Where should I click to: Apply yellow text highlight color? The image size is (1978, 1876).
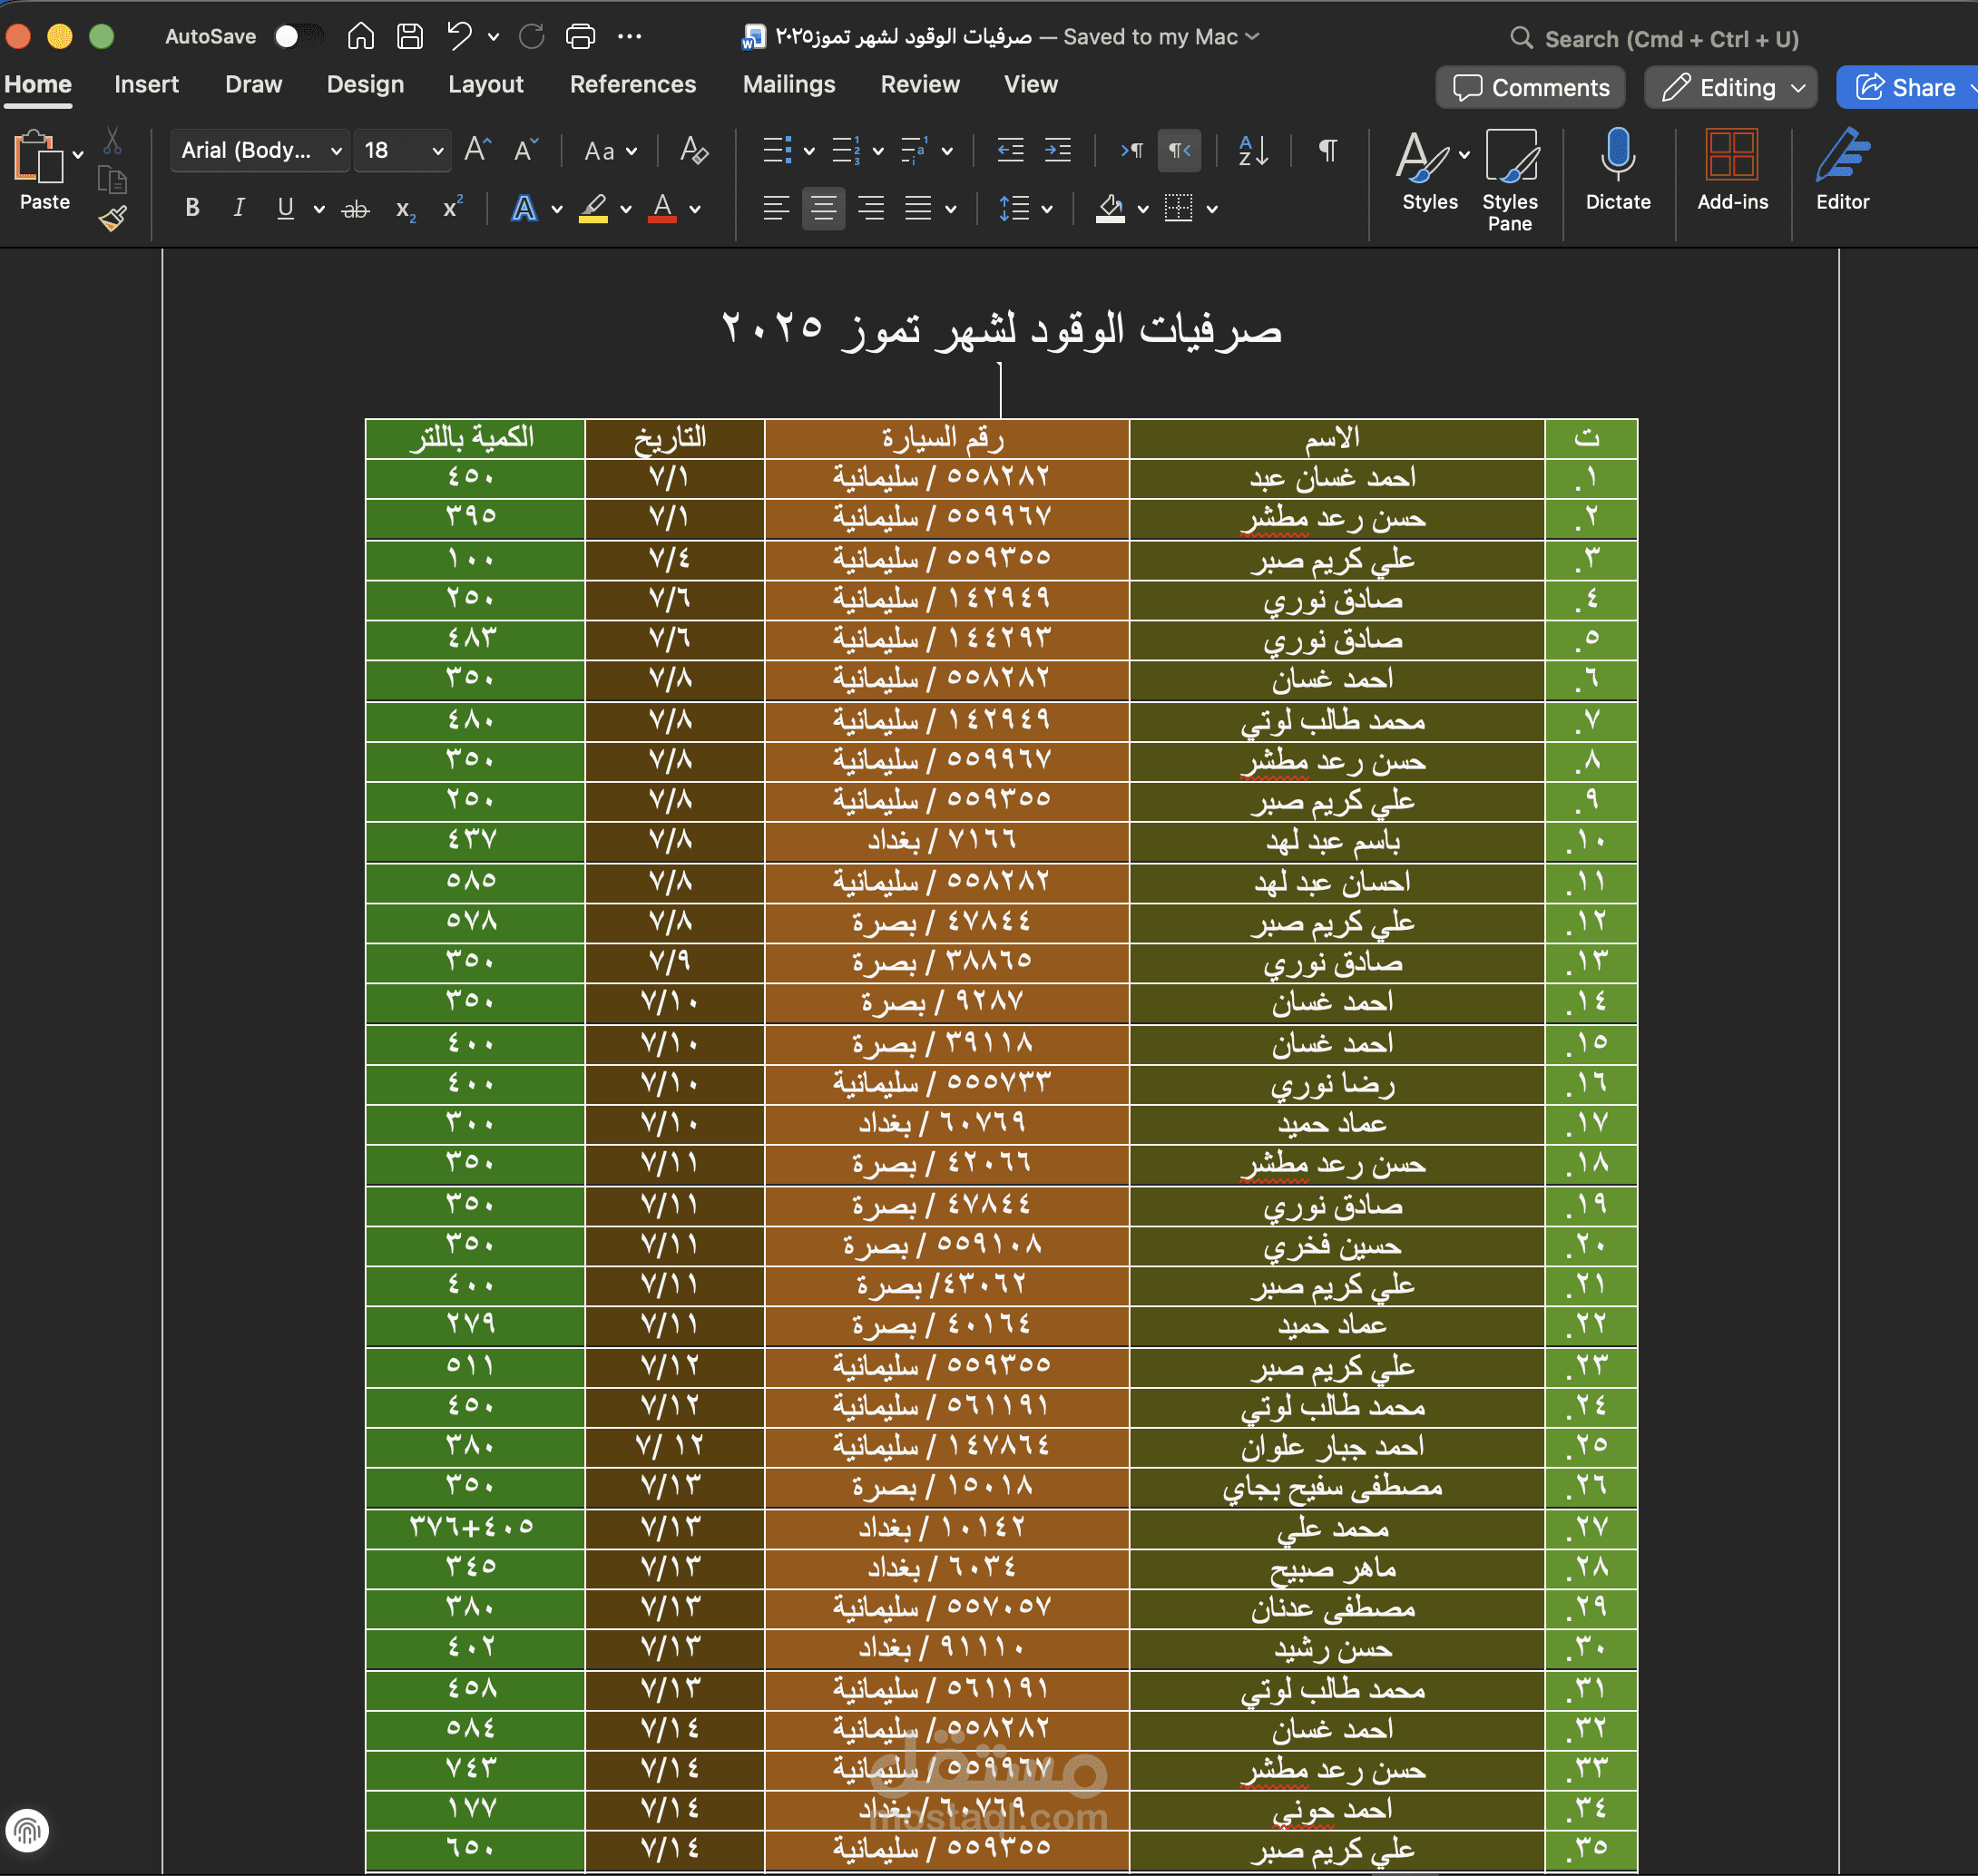click(593, 208)
